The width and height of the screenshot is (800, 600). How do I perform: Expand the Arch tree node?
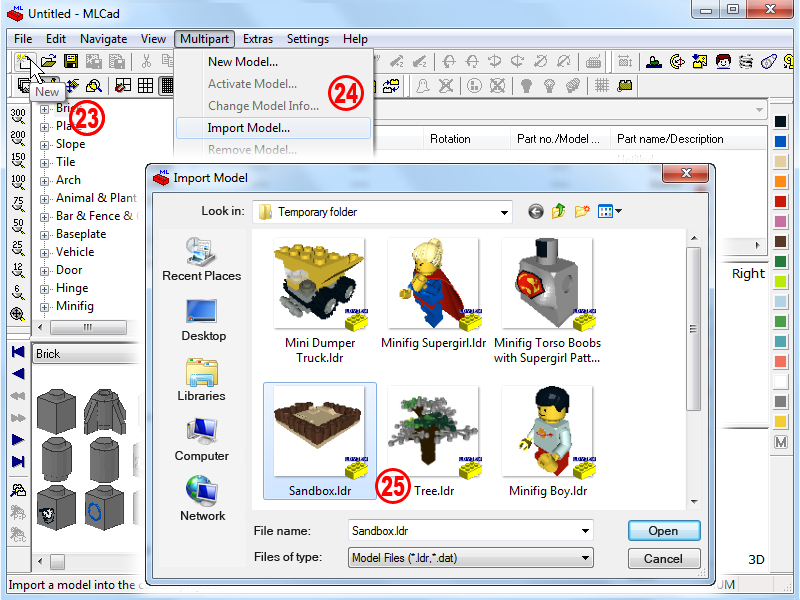click(44, 181)
